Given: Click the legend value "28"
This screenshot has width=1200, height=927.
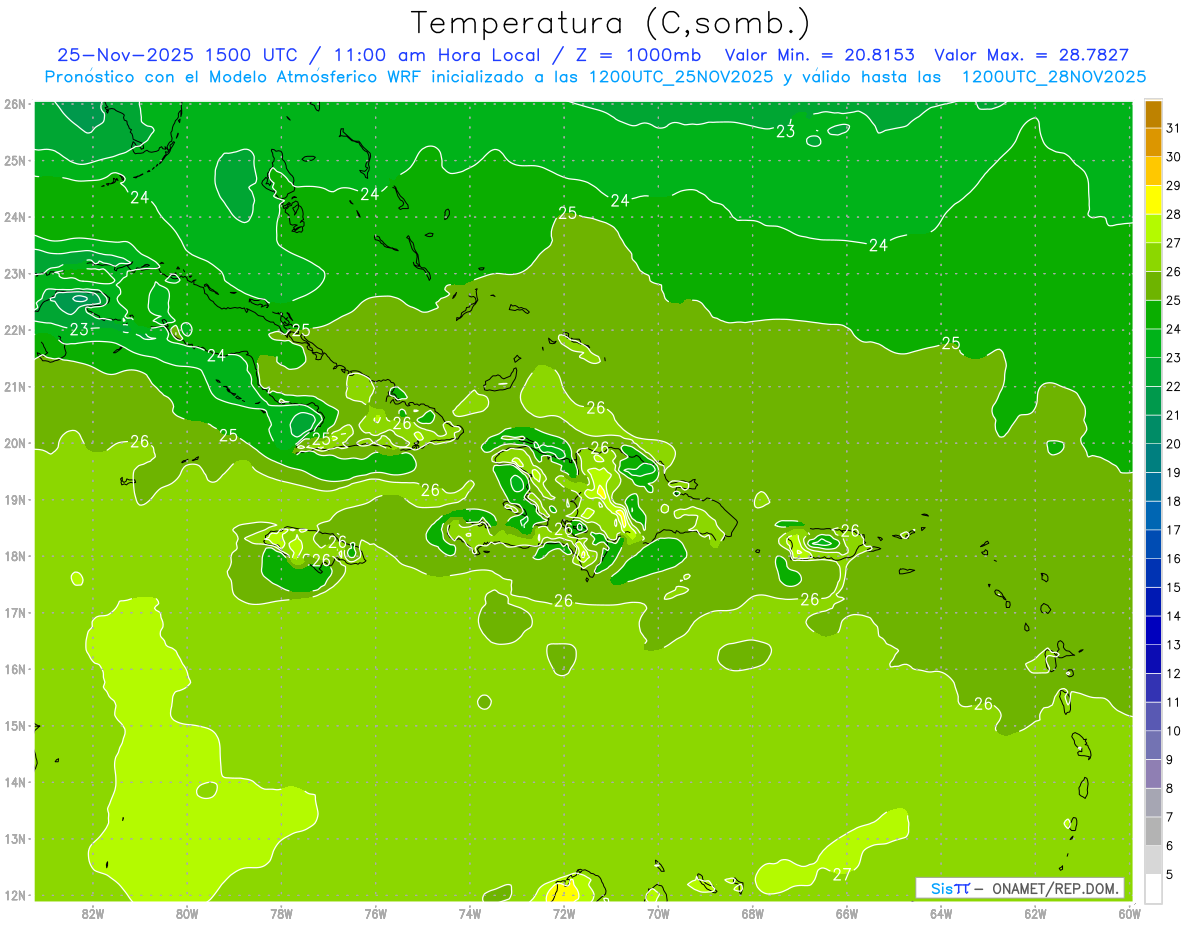Looking at the screenshot, I should tap(1173, 214).
